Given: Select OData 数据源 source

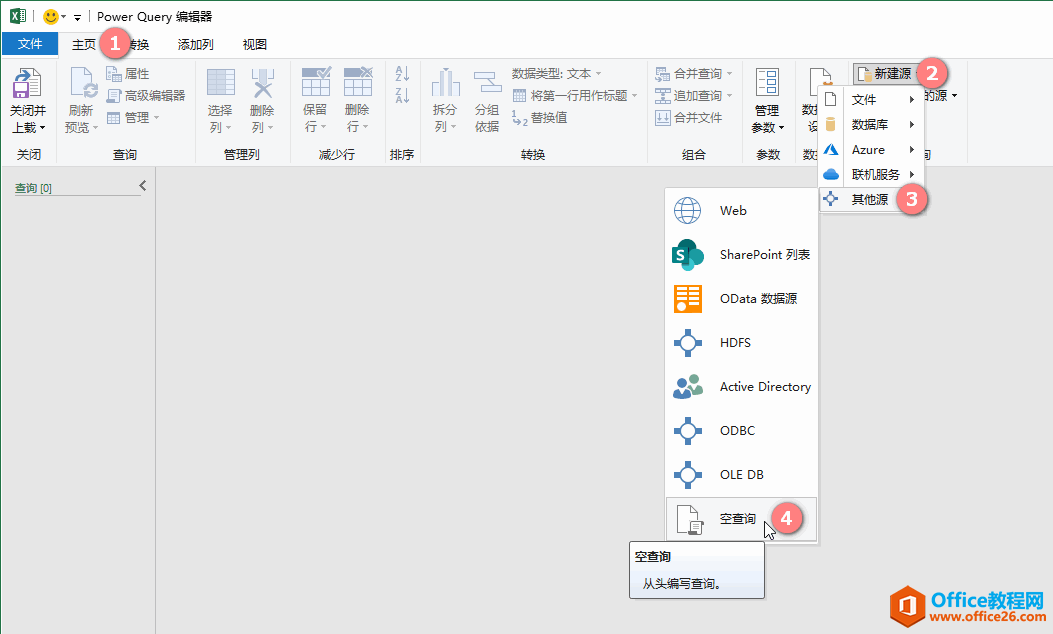Looking at the screenshot, I should point(741,298).
